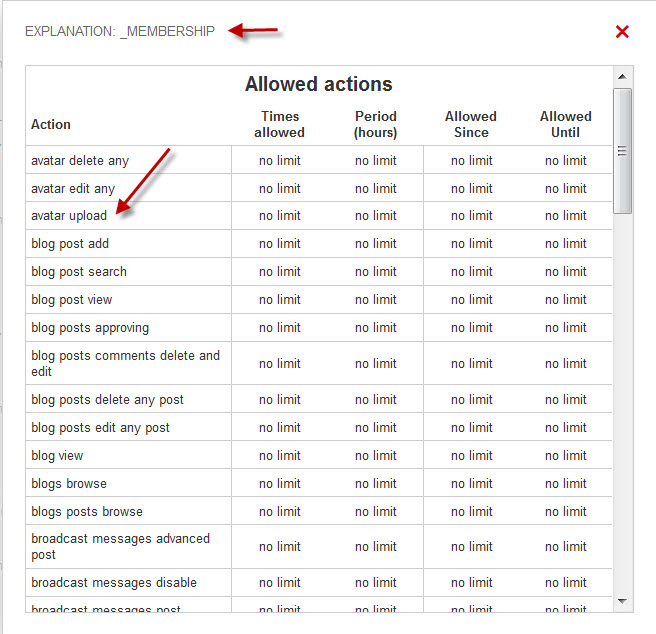
Task: Select the 'Times allowed' column header
Action: [x=280, y=124]
